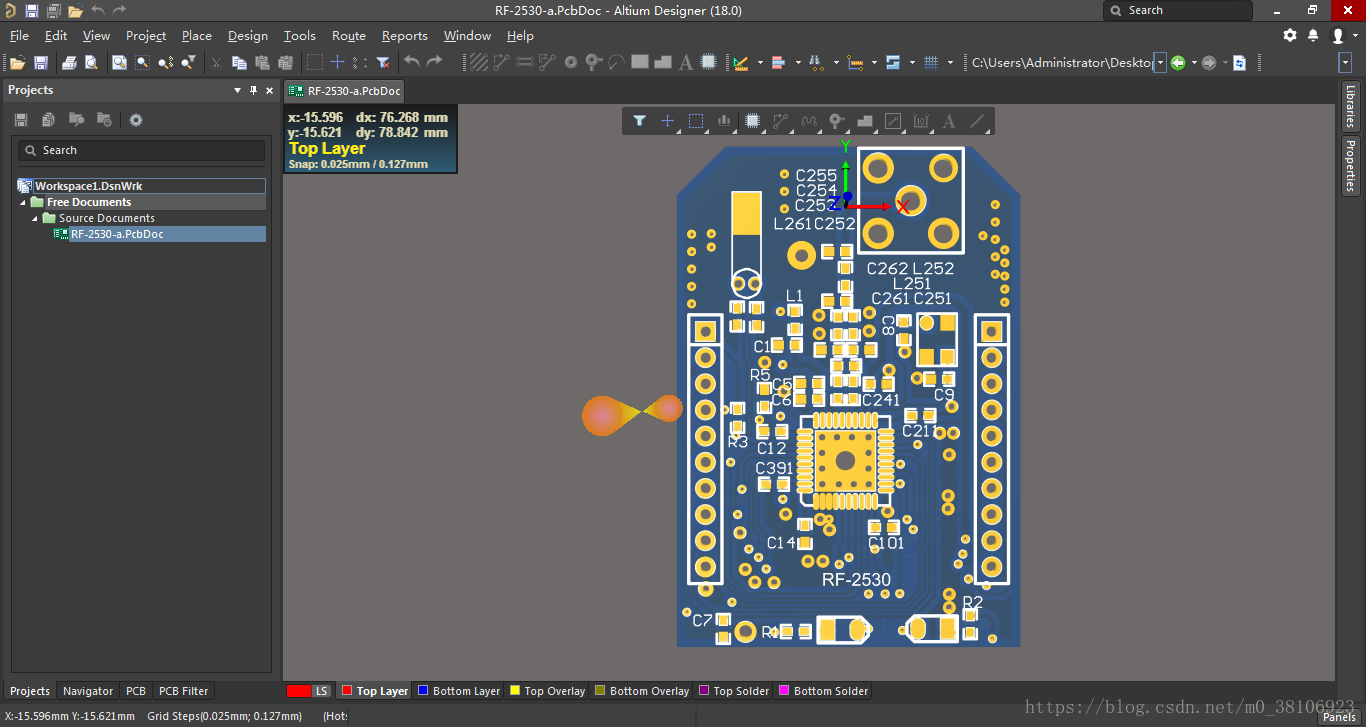Open notifications bell icon

coord(1314,35)
